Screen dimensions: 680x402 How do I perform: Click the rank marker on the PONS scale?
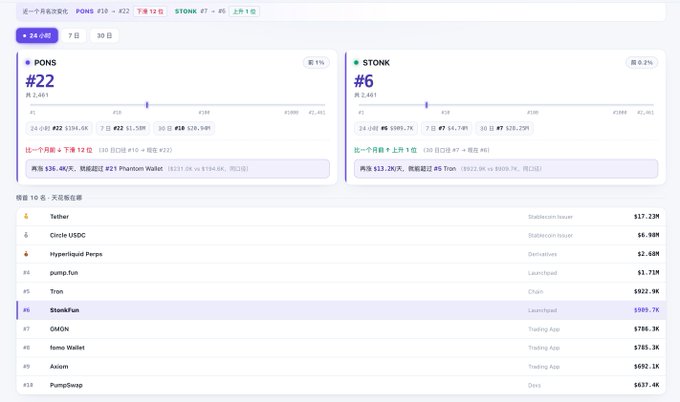tap(147, 105)
